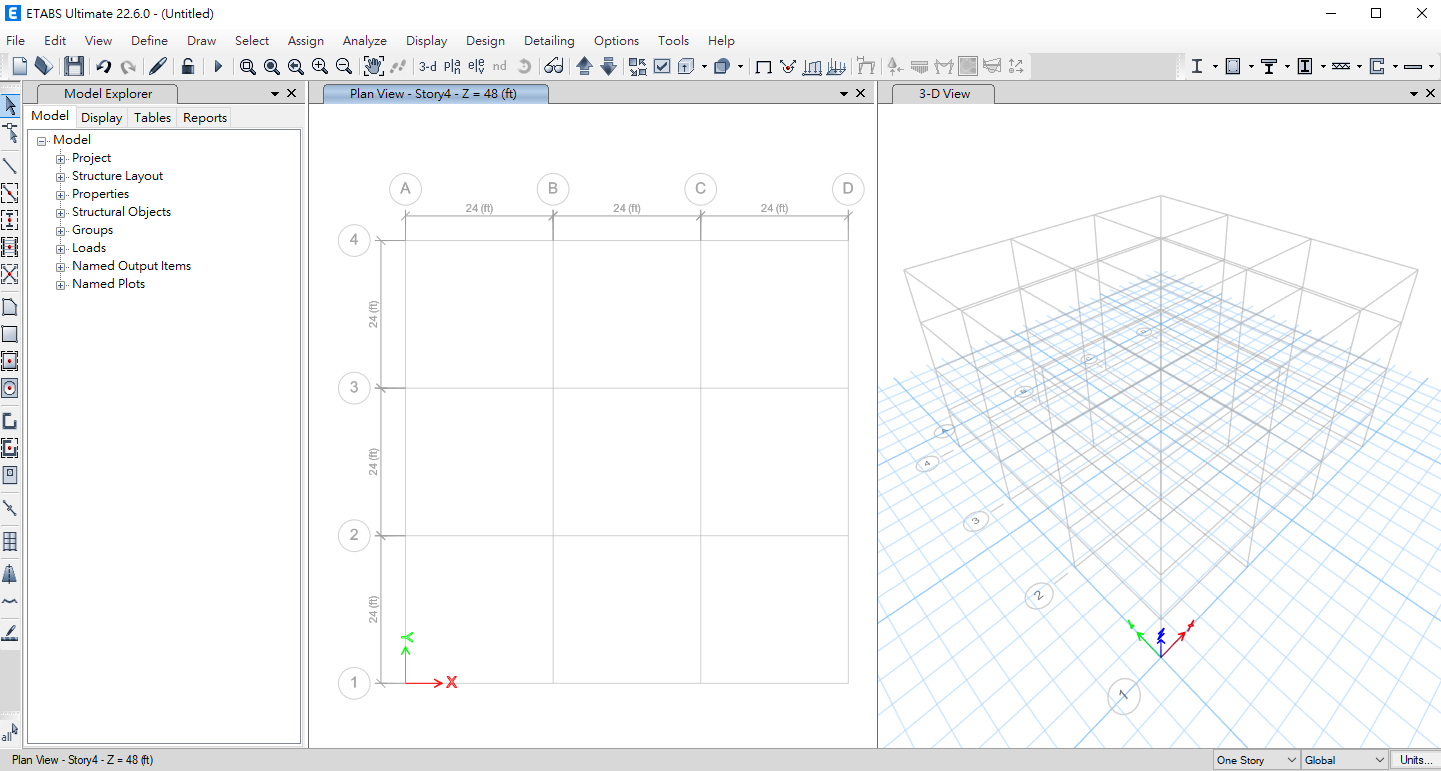Open the Detailing menu
Screen dimensions: 1441x771
pyautogui.click(x=549, y=41)
